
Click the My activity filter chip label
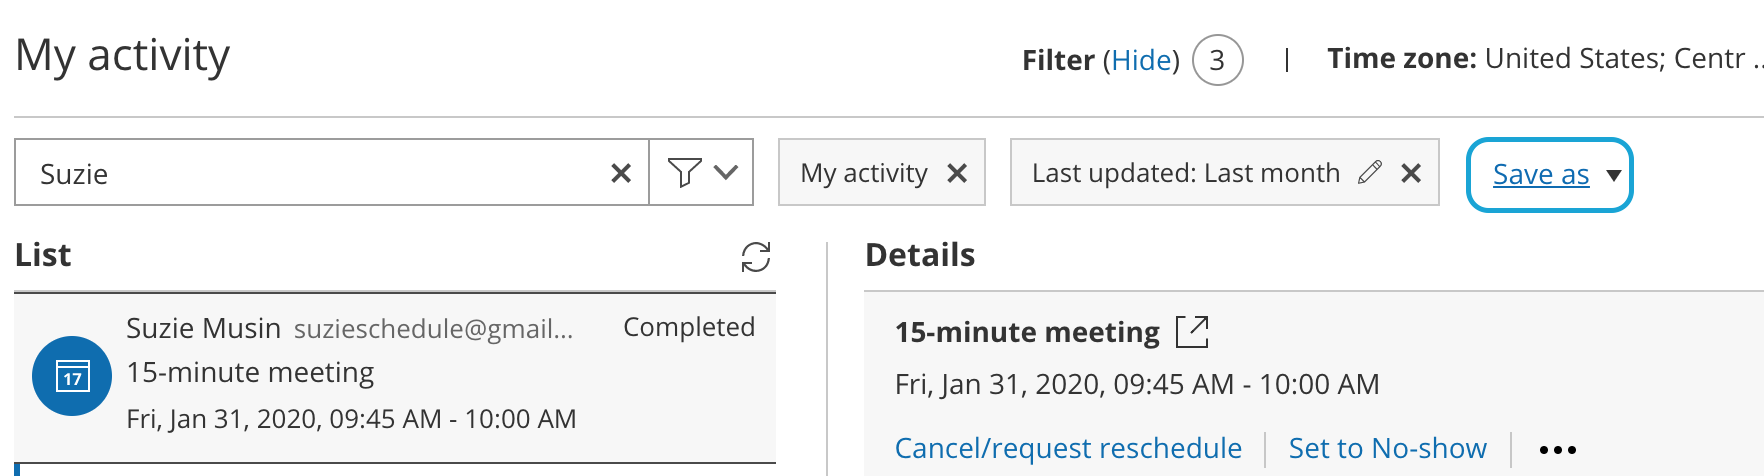tap(864, 174)
